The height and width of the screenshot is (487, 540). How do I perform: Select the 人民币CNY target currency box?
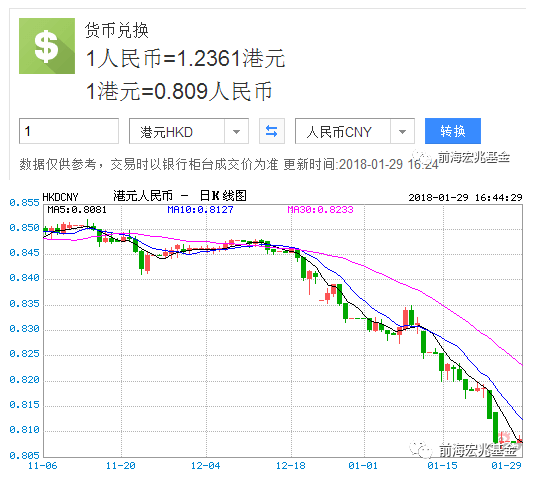[x=355, y=131]
